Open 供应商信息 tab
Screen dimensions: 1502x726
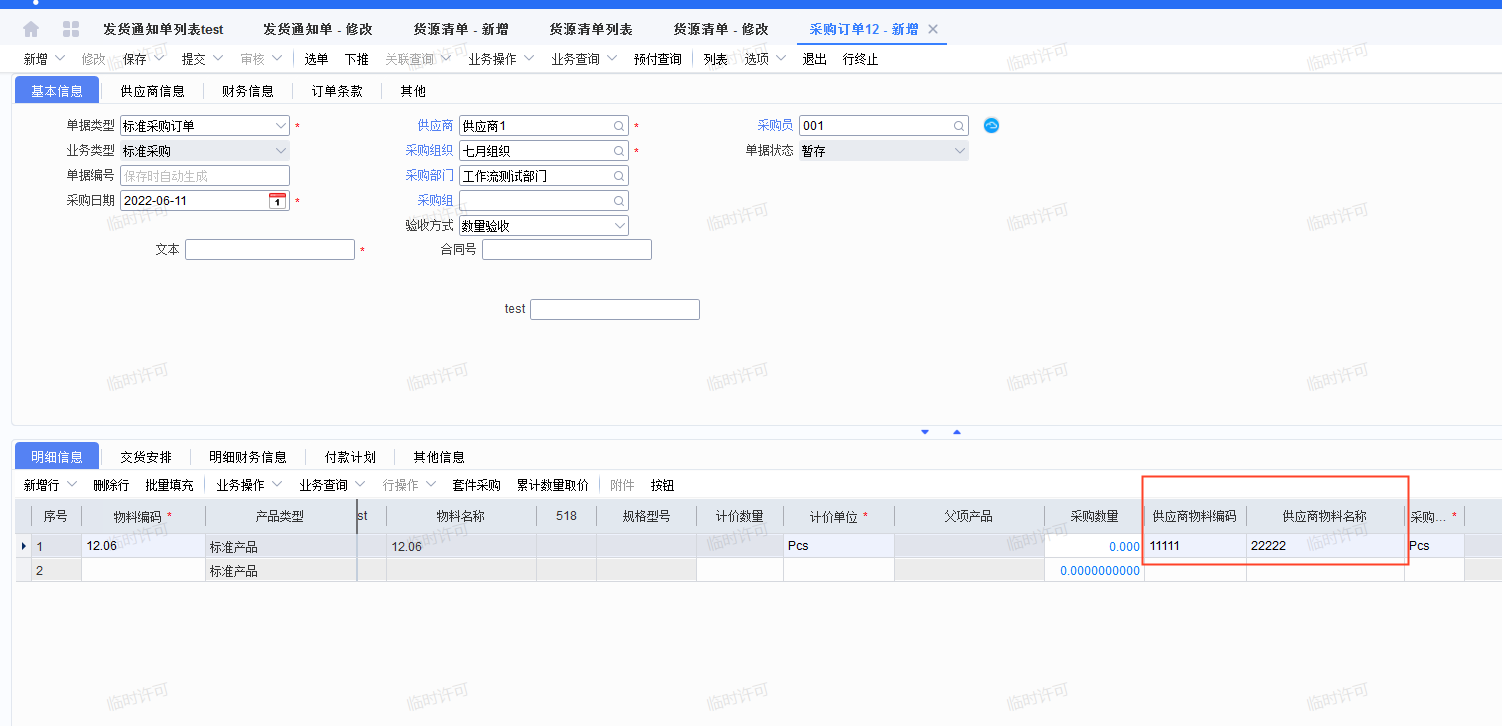pos(152,91)
